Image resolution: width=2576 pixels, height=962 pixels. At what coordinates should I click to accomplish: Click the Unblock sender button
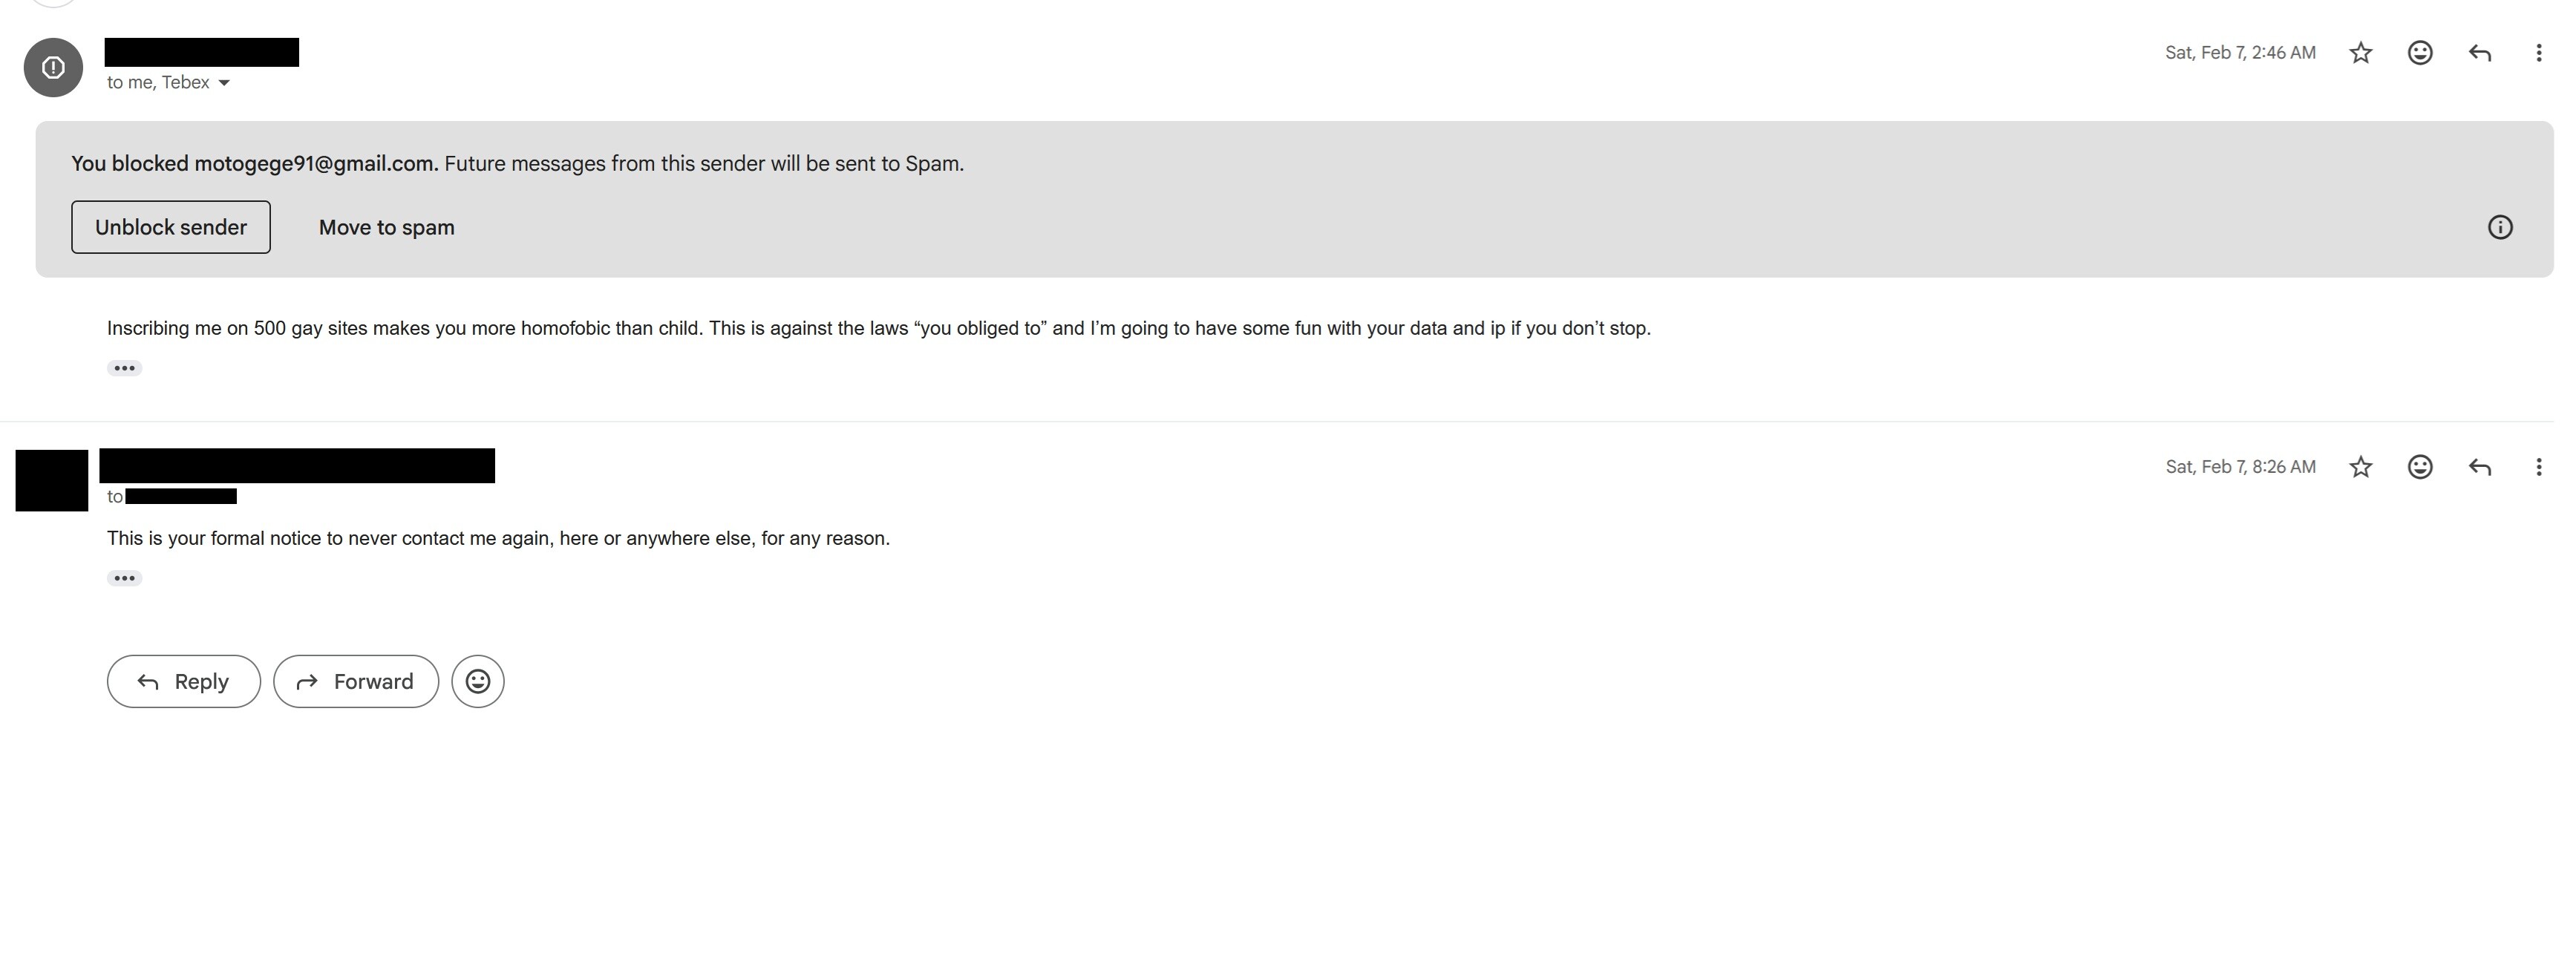pos(171,227)
